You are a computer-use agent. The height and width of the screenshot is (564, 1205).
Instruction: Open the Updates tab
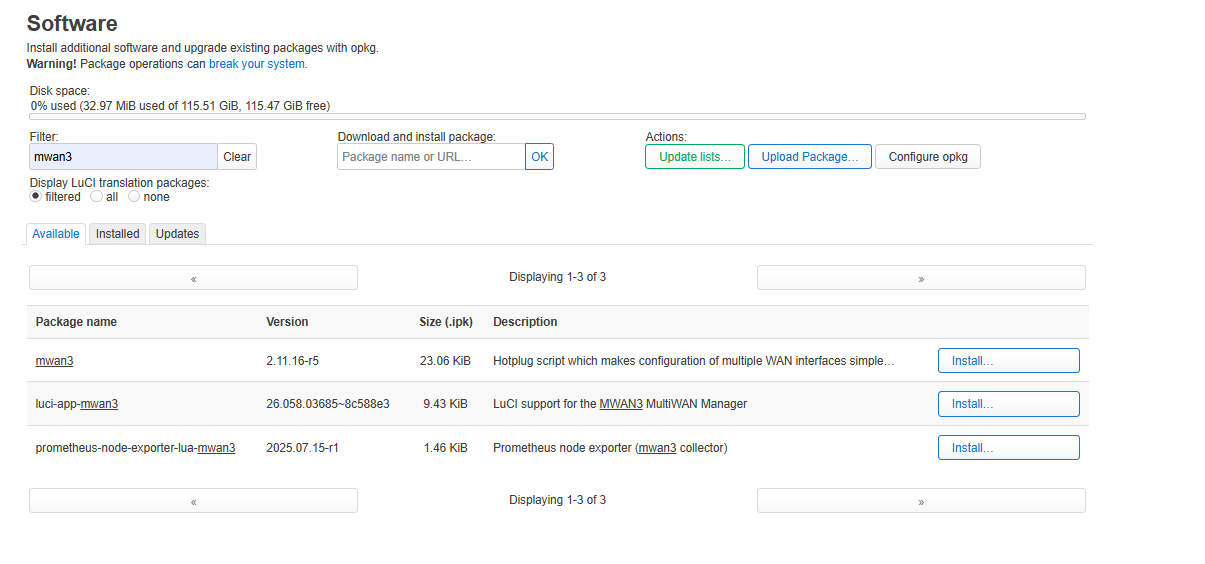[x=177, y=234]
